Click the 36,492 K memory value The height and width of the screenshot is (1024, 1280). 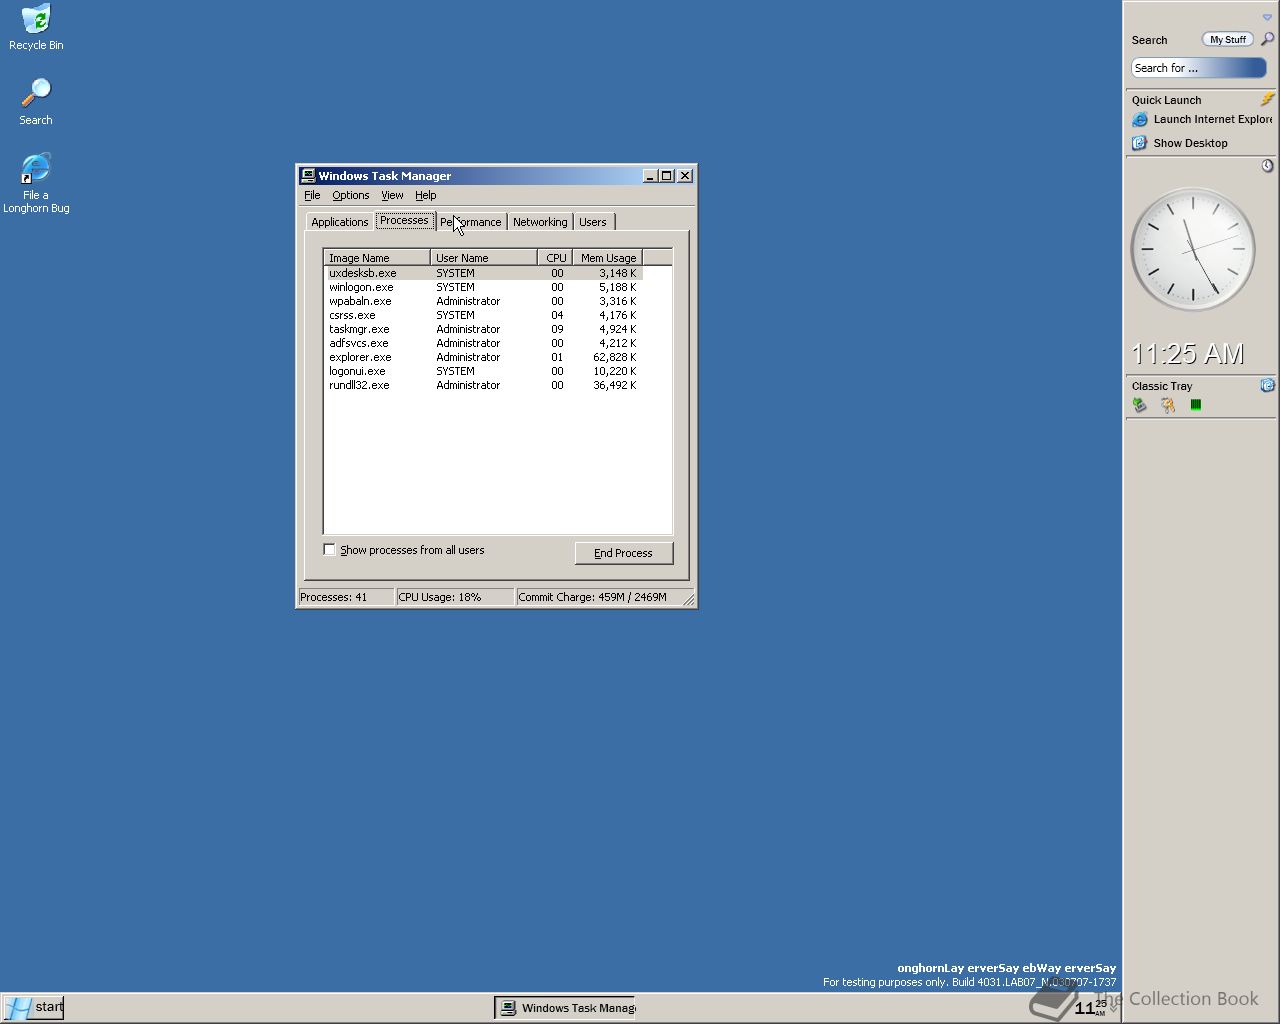click(614, 385)
